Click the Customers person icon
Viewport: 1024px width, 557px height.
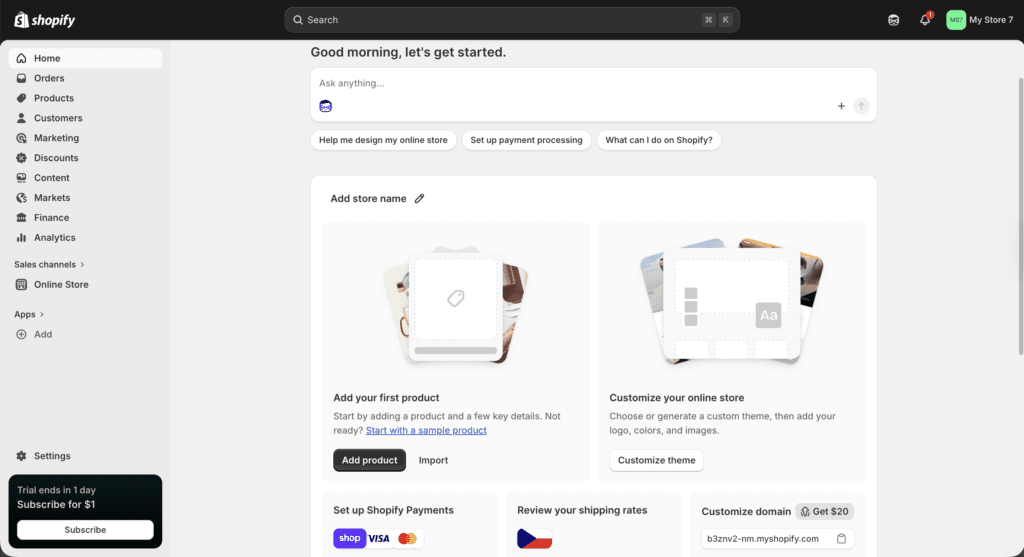tap(22, 118)
